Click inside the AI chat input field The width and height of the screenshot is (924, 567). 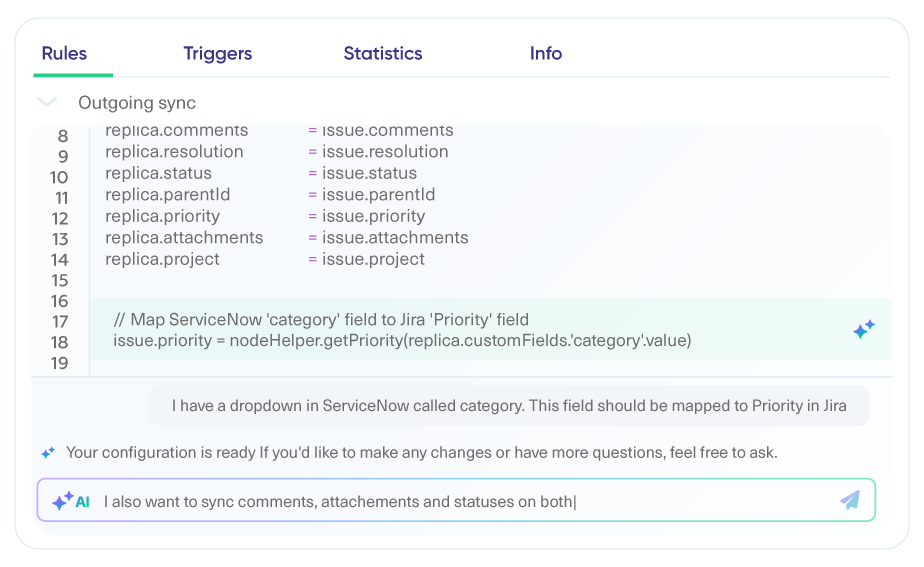point(460,501)
